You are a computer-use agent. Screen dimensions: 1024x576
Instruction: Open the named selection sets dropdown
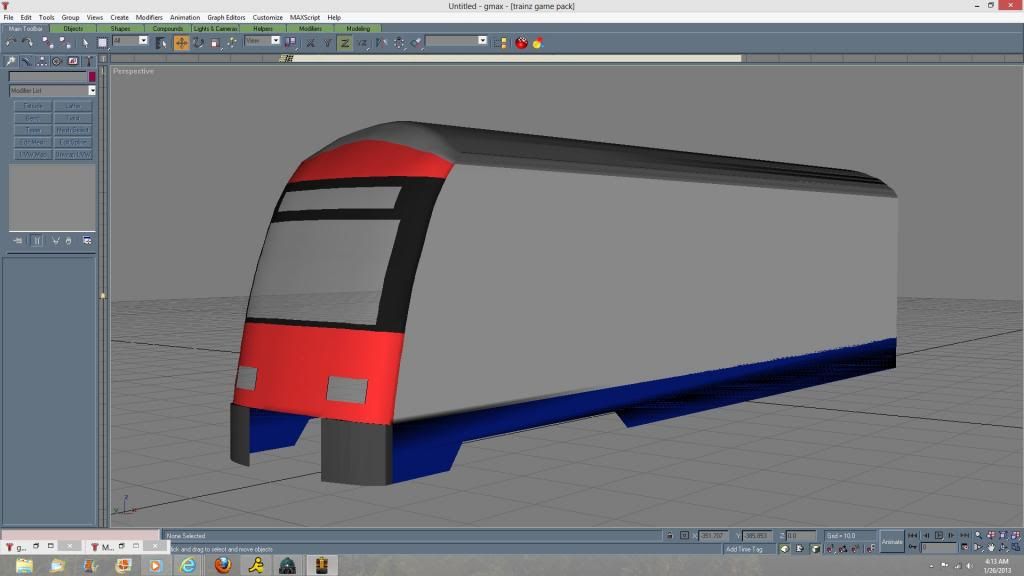[x=483, y=40]
